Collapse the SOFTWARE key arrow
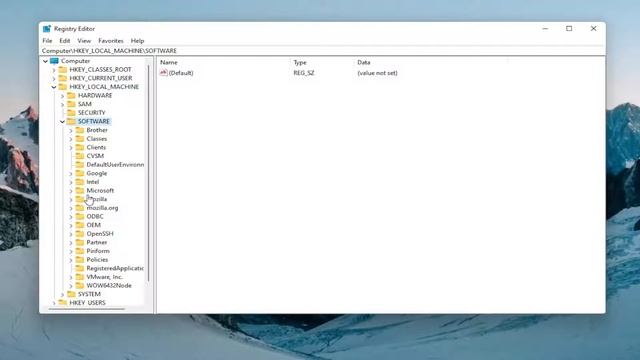This screenshot has width=640, height=360. point(62,122)
